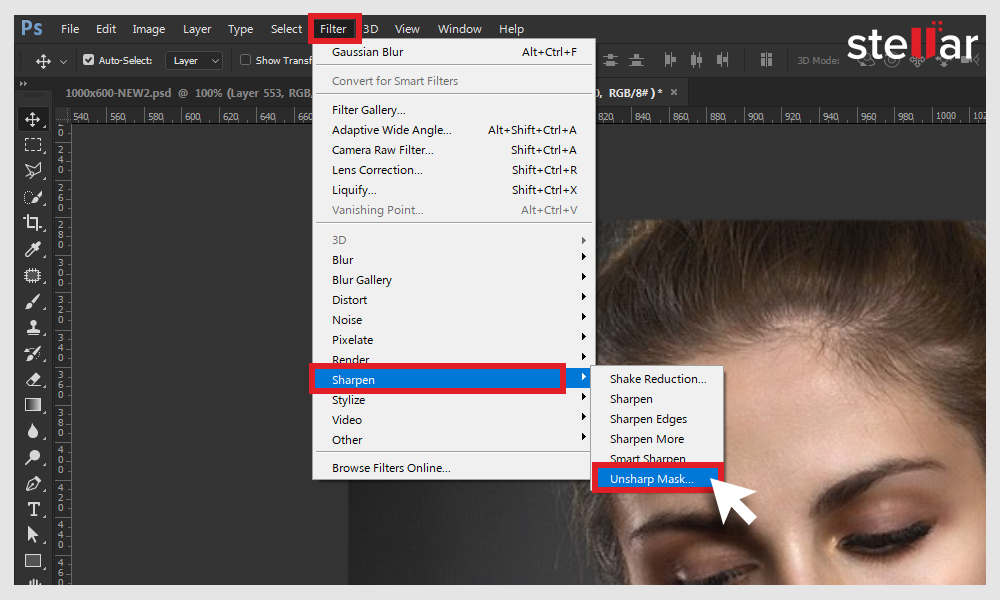Open the File menu

(x=70, y=29)
